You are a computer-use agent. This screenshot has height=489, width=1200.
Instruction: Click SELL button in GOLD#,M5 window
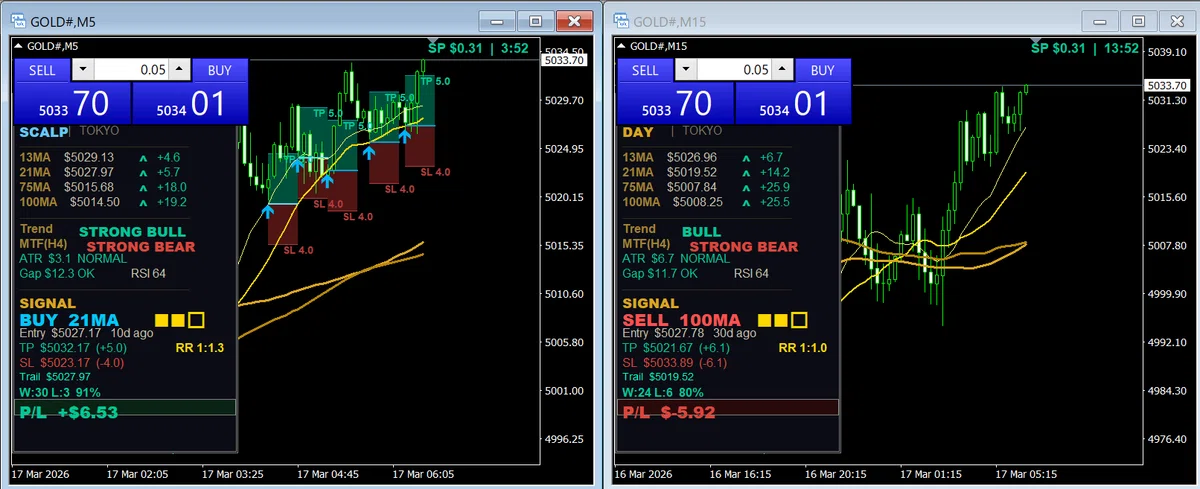(42, 70)
